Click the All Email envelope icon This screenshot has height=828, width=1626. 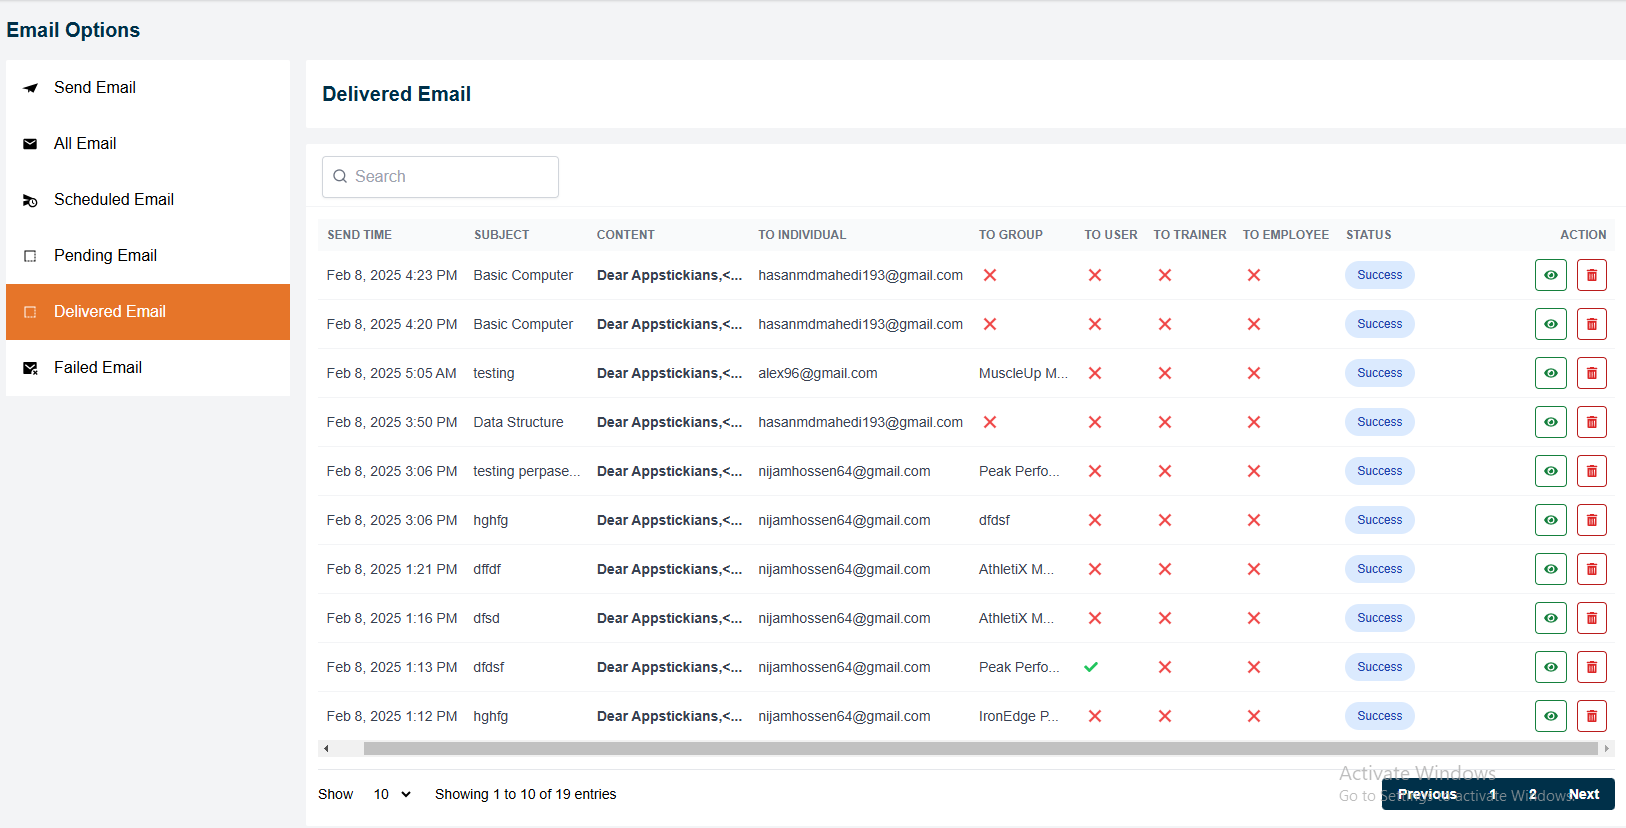pyautogui.click(x=30, y=144)
